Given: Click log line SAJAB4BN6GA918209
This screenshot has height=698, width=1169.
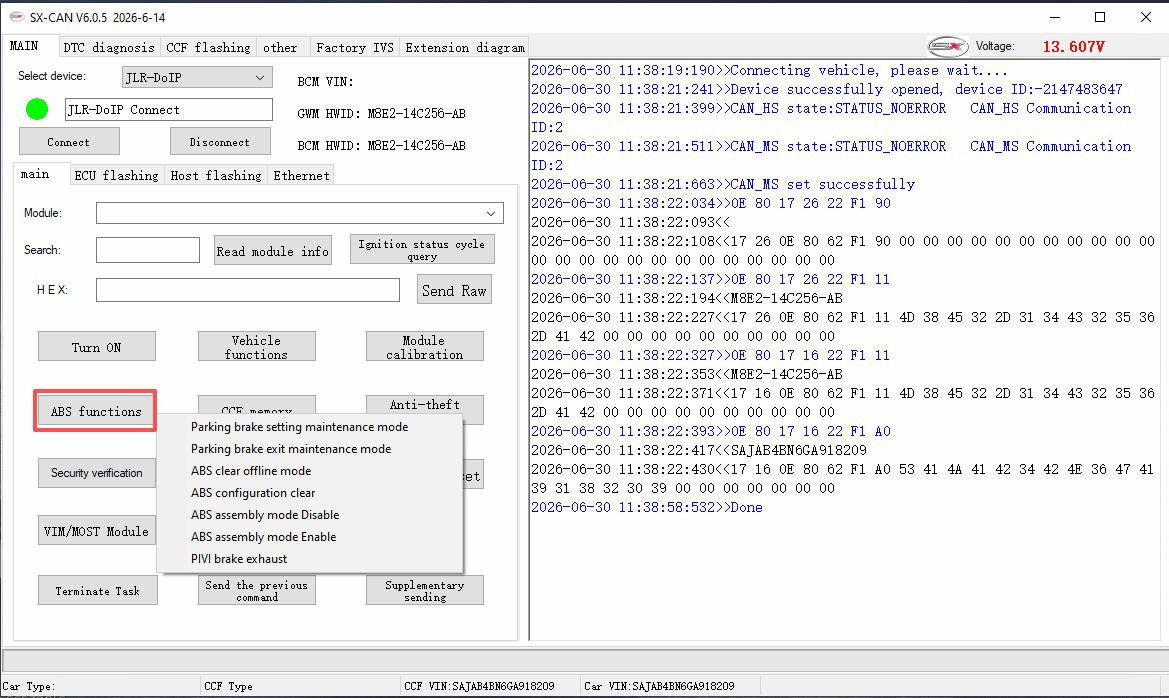Looking at the screenshot, I should click(699, 450).
